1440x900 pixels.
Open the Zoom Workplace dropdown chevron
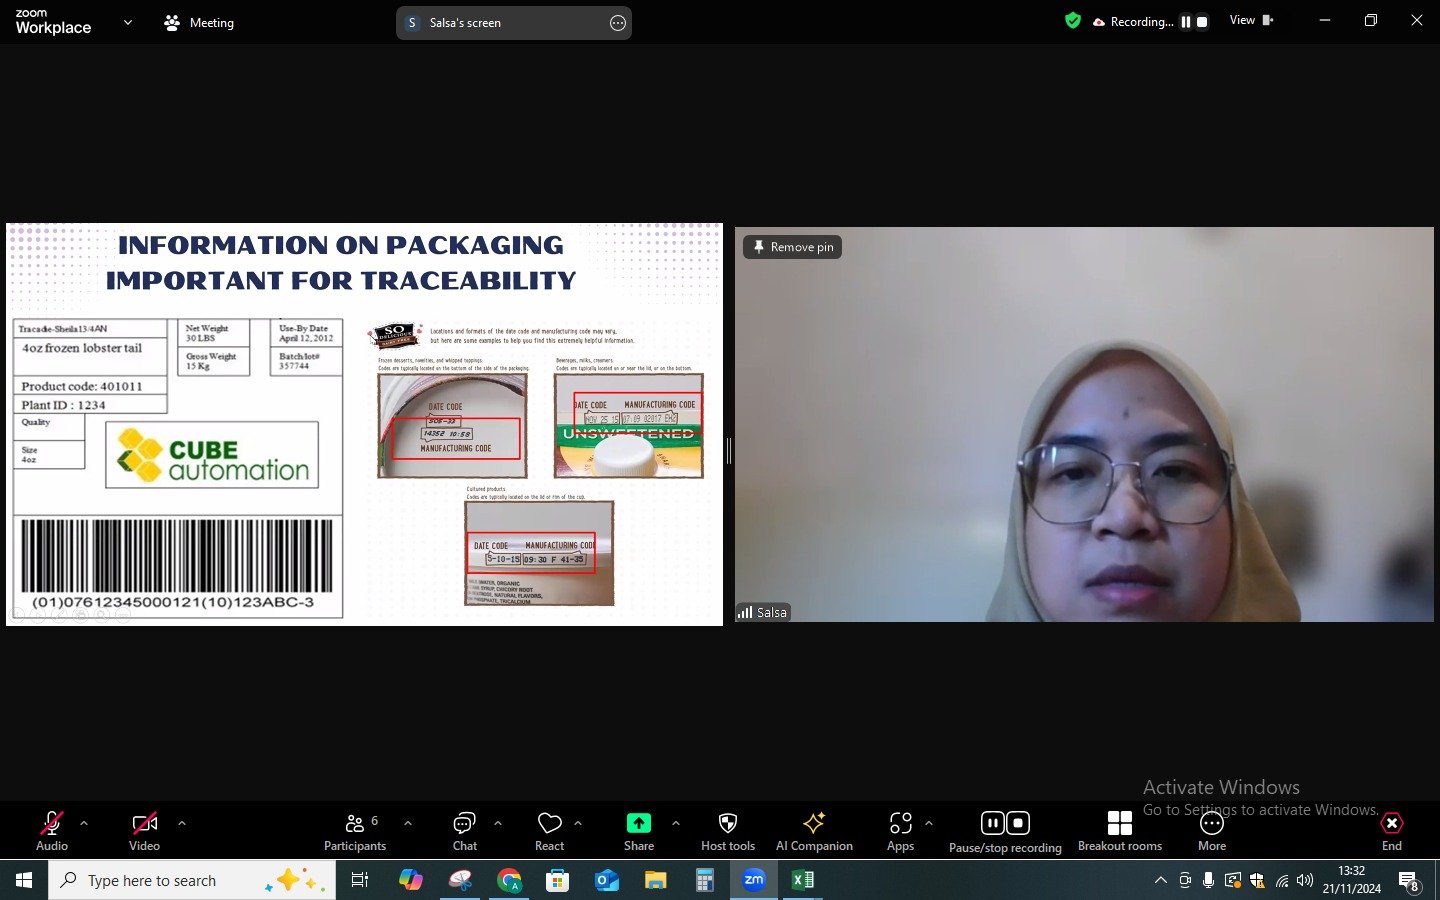click(127, 22)
